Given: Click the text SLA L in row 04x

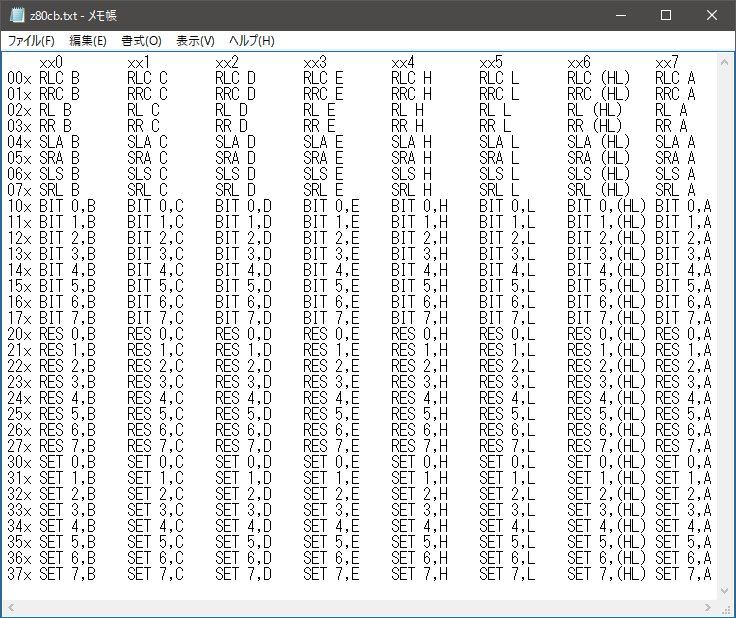Looking at the screenshot, I should 499,142.
